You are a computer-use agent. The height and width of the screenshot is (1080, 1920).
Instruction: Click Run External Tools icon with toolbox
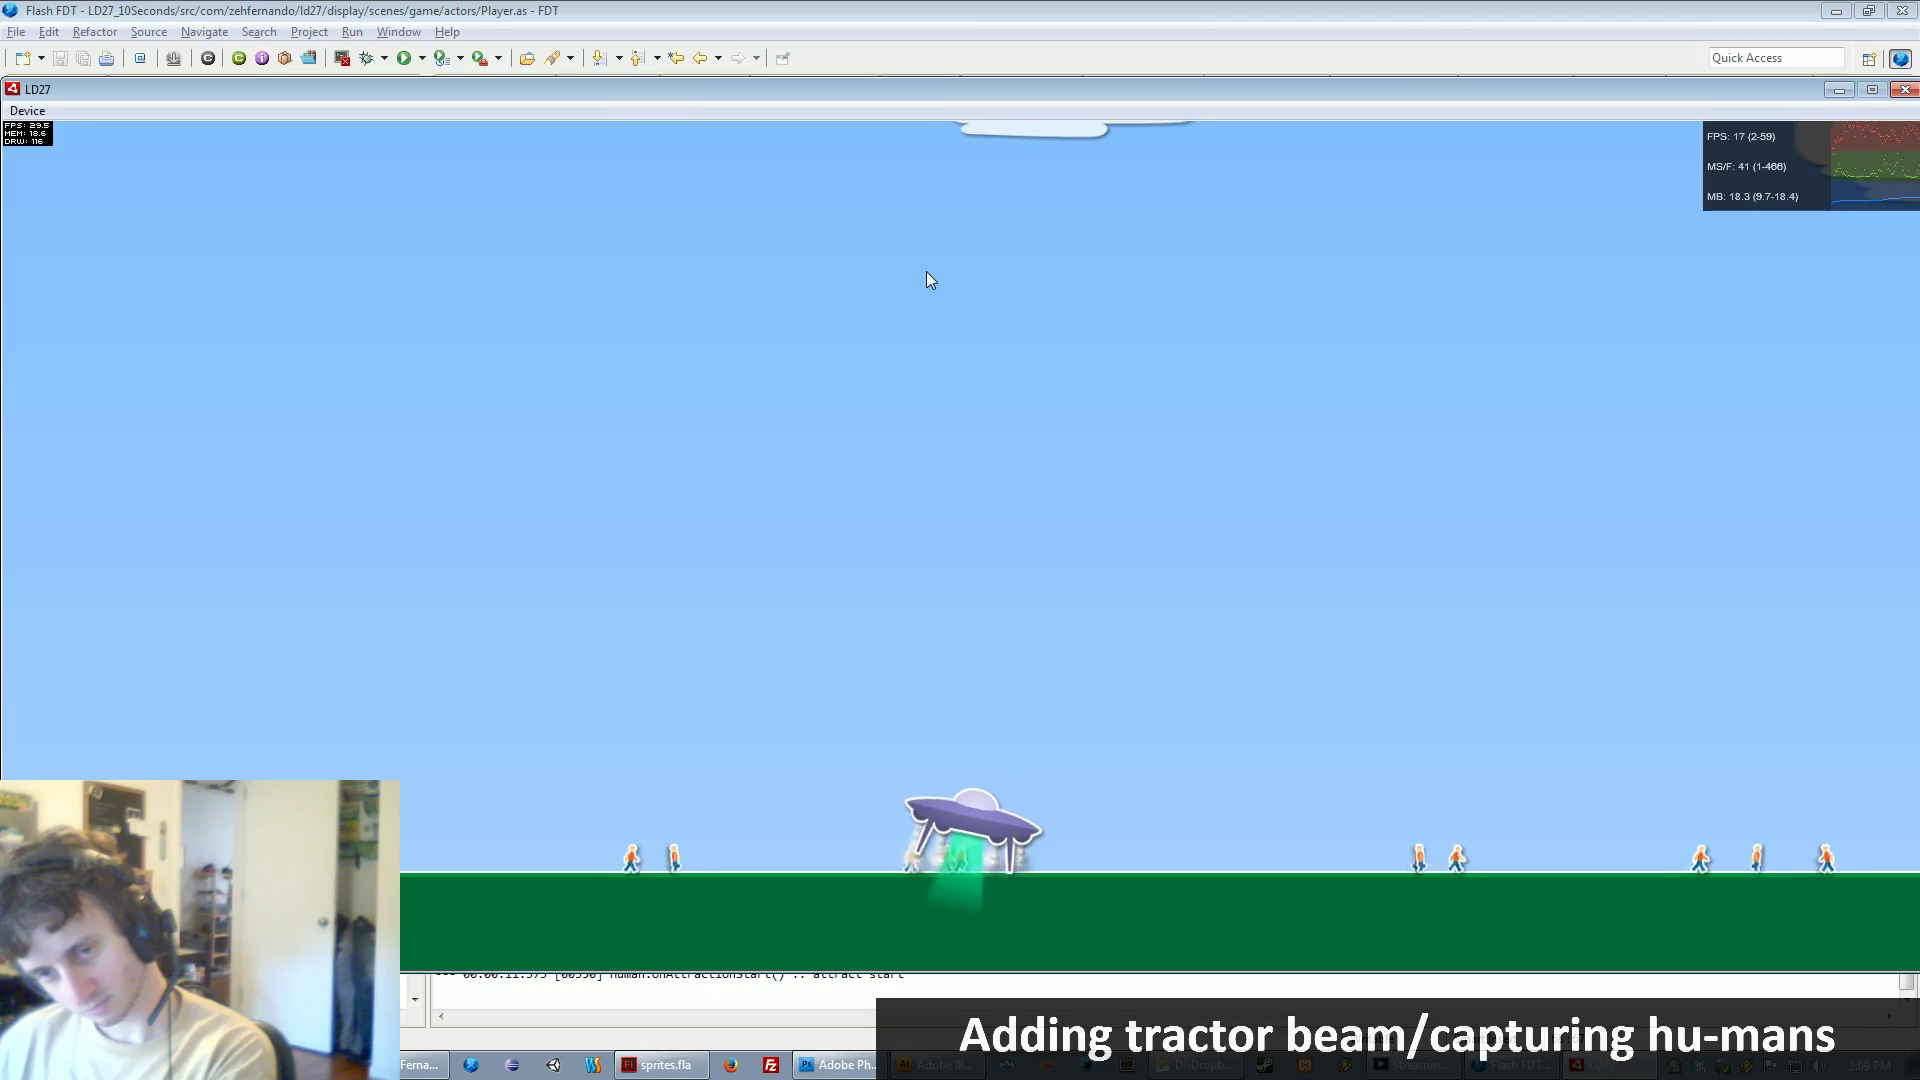(x=480, y=58)
